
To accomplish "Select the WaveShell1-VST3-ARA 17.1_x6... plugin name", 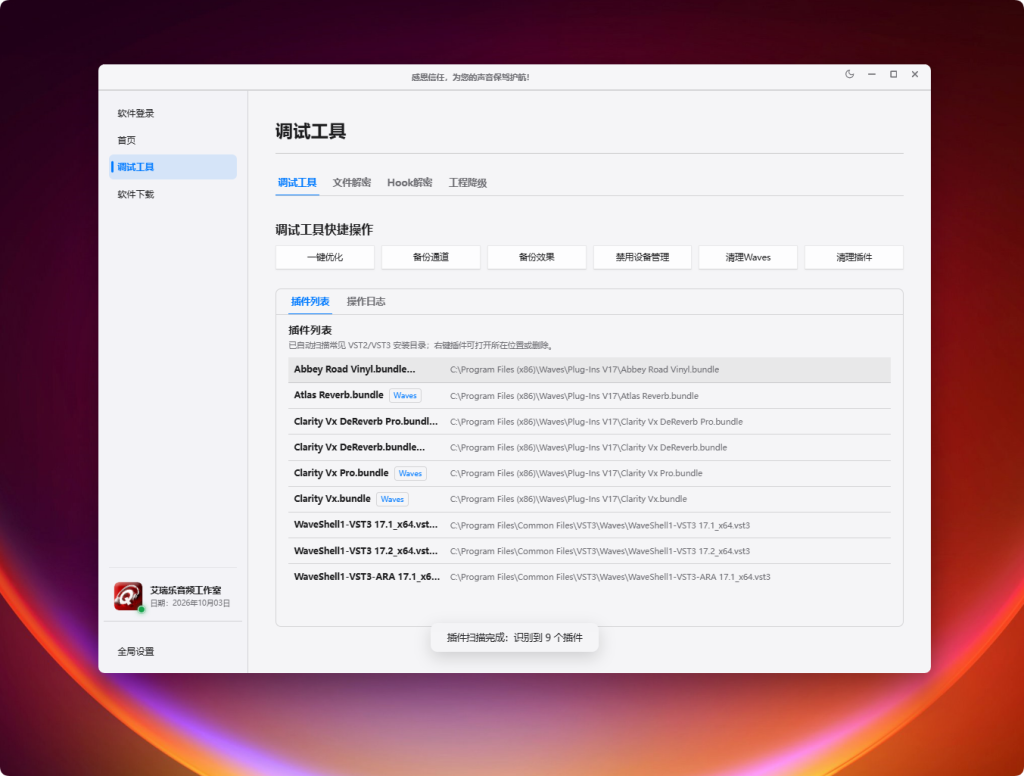I will coord(367,577).
